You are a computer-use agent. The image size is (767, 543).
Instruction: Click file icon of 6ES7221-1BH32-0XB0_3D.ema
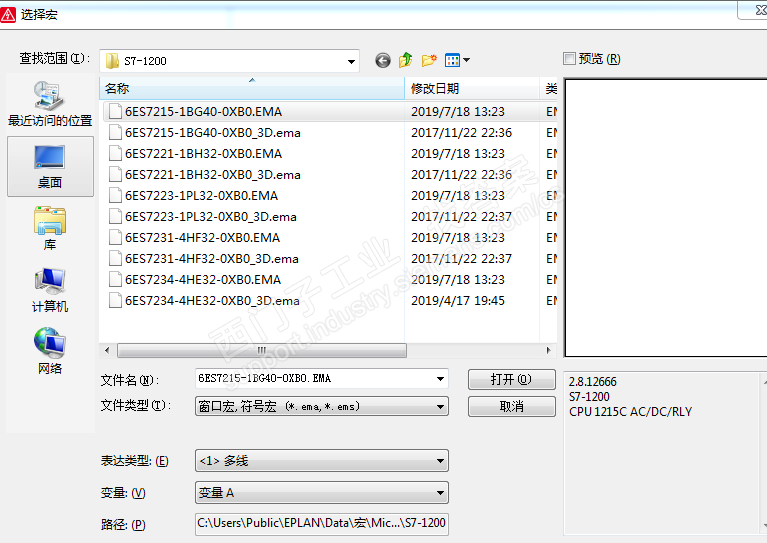(115, 175)
